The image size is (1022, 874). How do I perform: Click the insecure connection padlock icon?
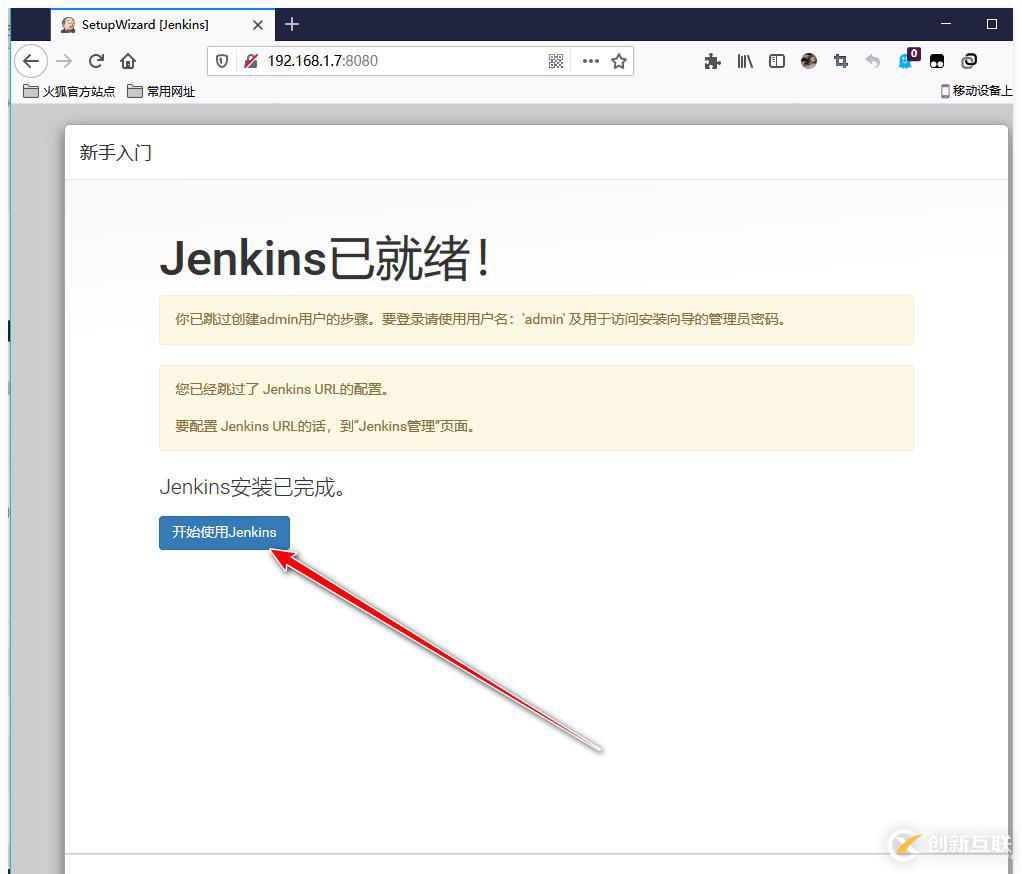[251, 61]
